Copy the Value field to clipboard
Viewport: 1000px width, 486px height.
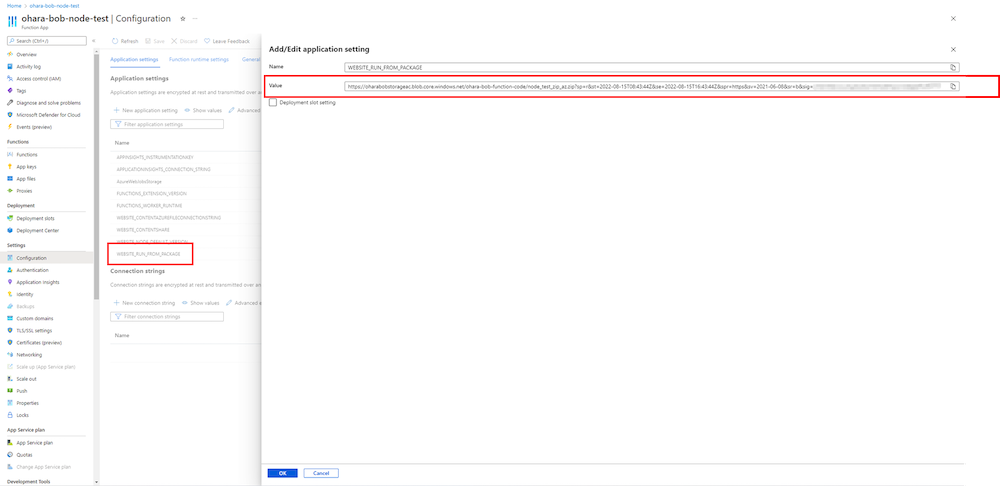tap(953, 86)
